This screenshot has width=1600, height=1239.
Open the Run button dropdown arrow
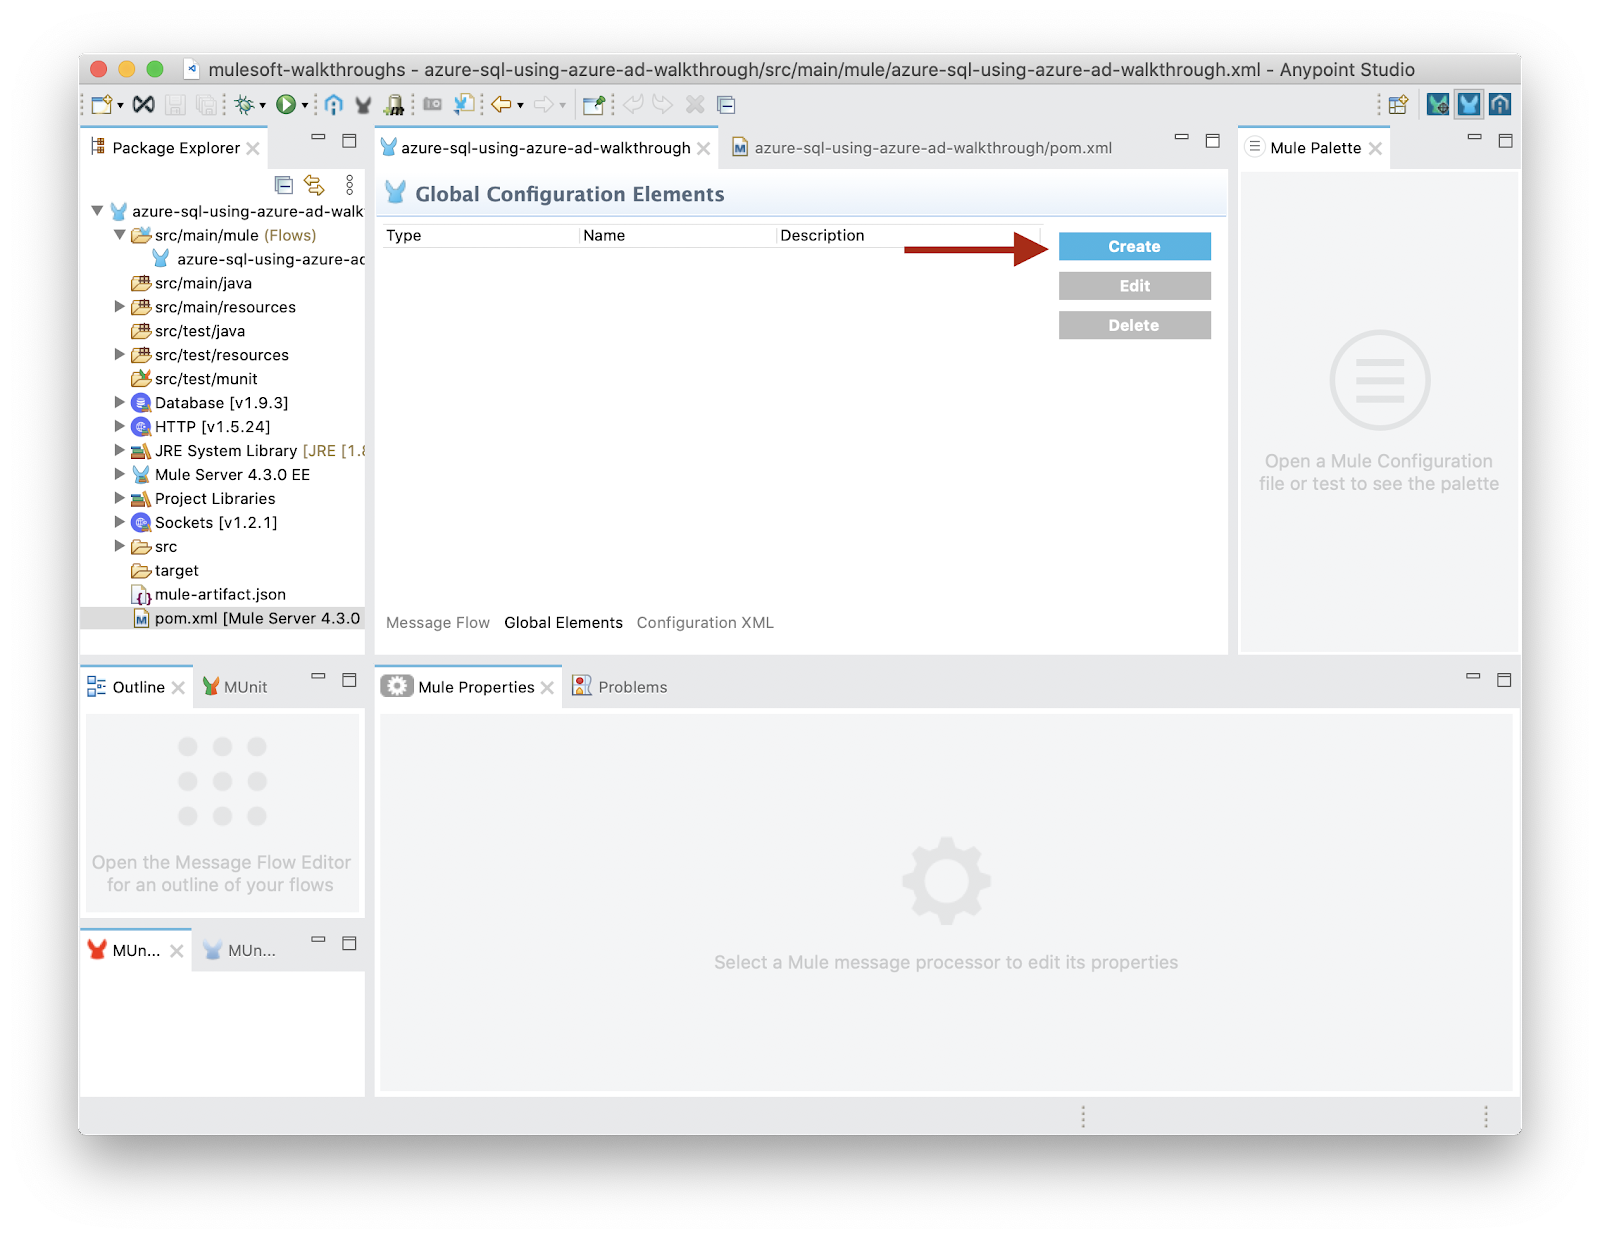point(305,106)
